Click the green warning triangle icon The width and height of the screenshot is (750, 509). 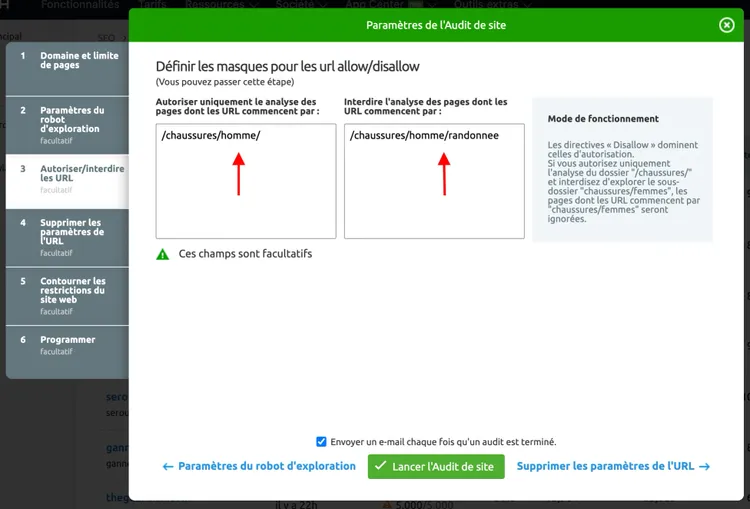[163, 254]
